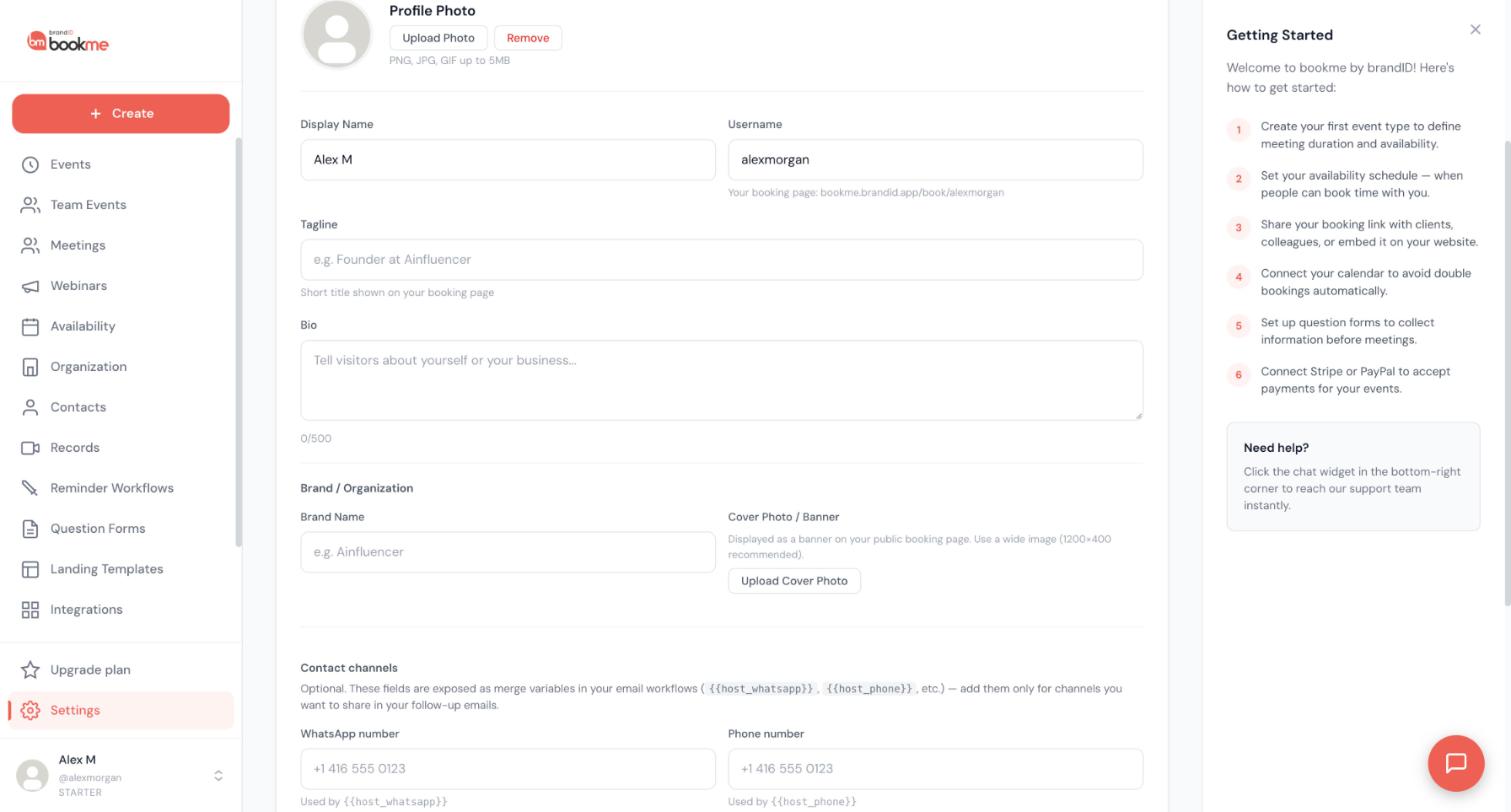
Task: Click Upgrade plan link
Action: click(120, 670)
